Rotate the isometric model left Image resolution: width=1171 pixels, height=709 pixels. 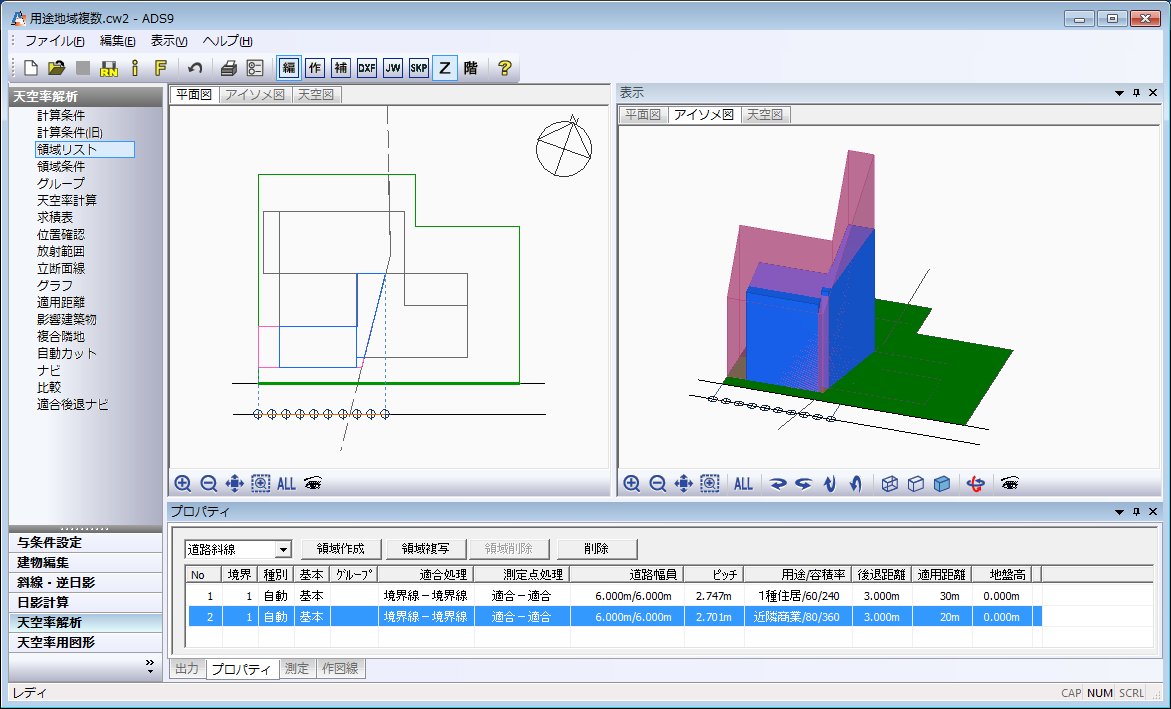coord(804,483)
